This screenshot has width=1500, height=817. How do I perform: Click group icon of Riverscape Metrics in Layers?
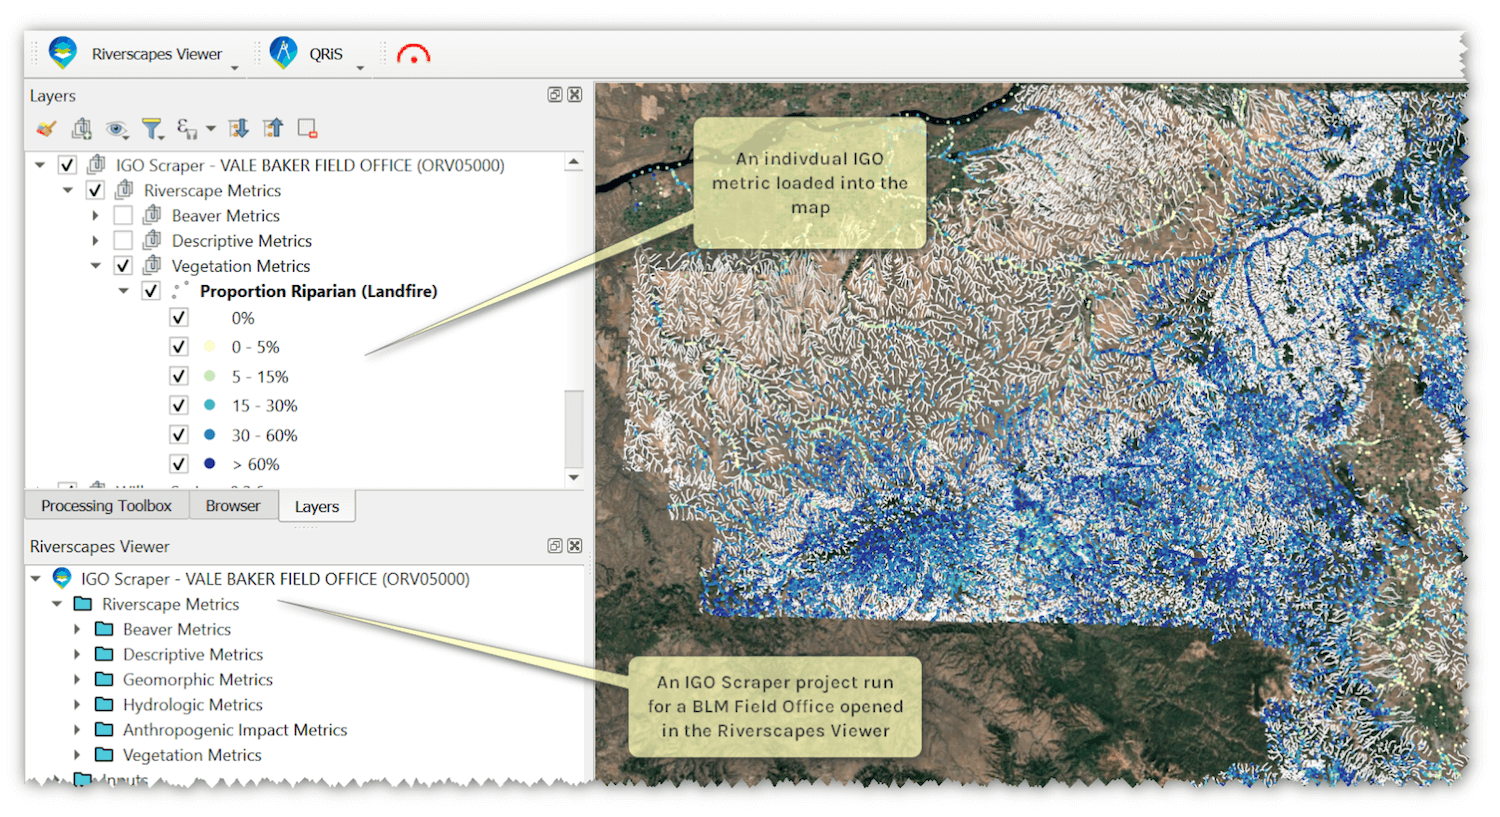click(x=125, y=189)
